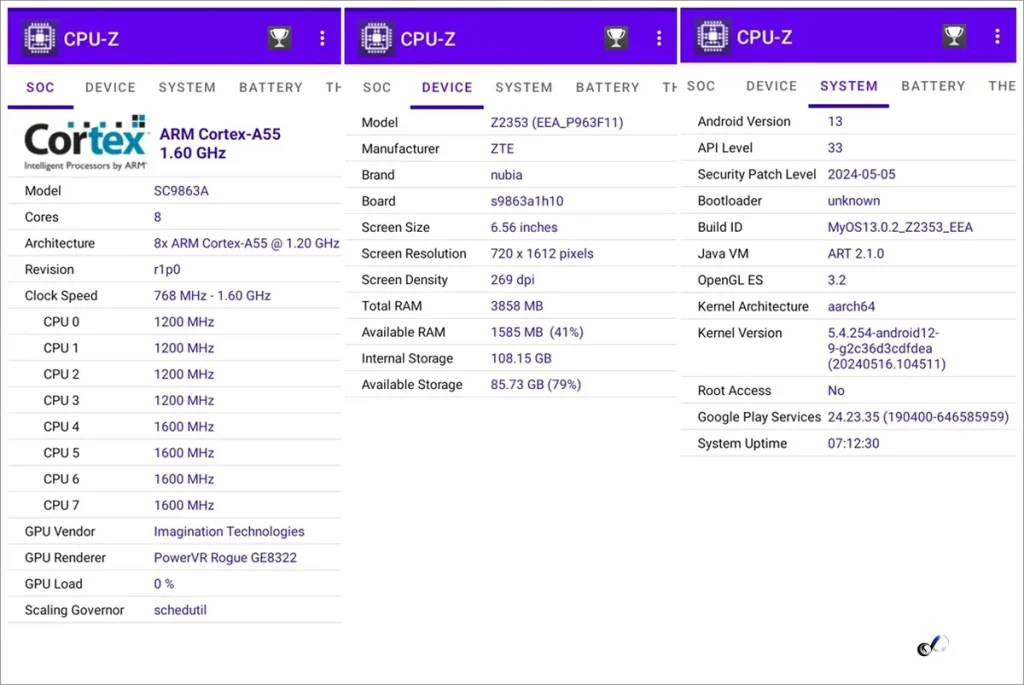Switch to DEVICE tab in right panel
The width and height of the screenshot is (1024, 685).
coord(772,86)
